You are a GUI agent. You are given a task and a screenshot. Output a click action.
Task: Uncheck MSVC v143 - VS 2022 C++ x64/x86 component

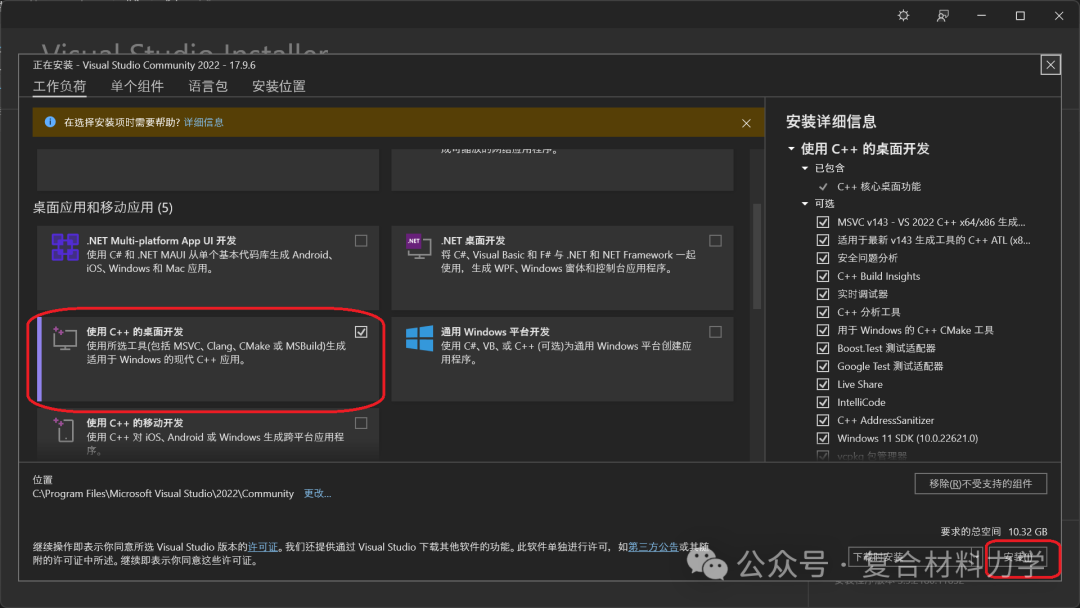click(x=822, y=222)
